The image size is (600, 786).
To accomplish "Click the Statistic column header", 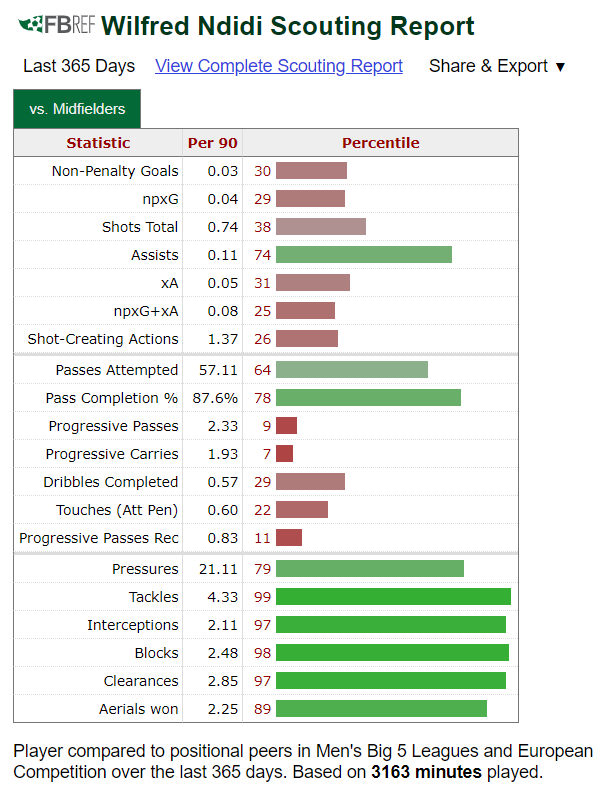I will tap(98, 143).
